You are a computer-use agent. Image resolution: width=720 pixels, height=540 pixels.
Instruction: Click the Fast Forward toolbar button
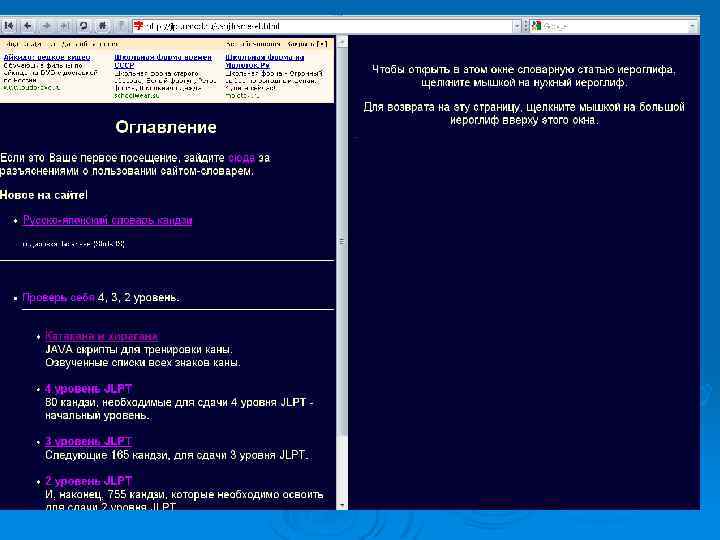[65, 26]
